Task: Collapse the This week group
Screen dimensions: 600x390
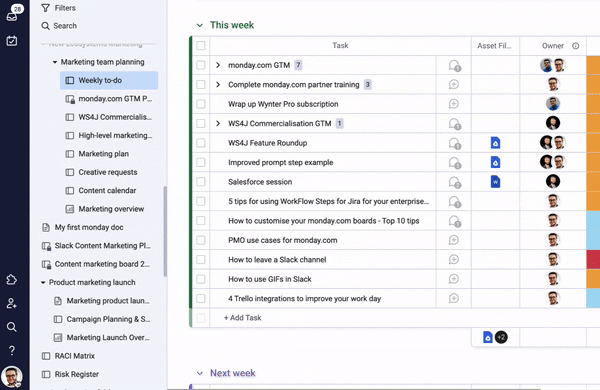Action: coord(200,25)
